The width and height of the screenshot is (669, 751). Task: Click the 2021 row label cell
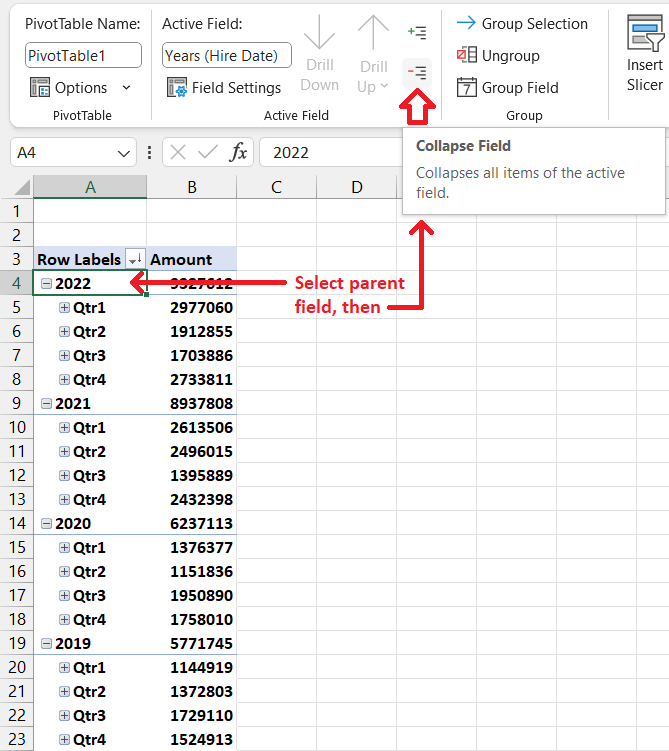pos(90,403)
